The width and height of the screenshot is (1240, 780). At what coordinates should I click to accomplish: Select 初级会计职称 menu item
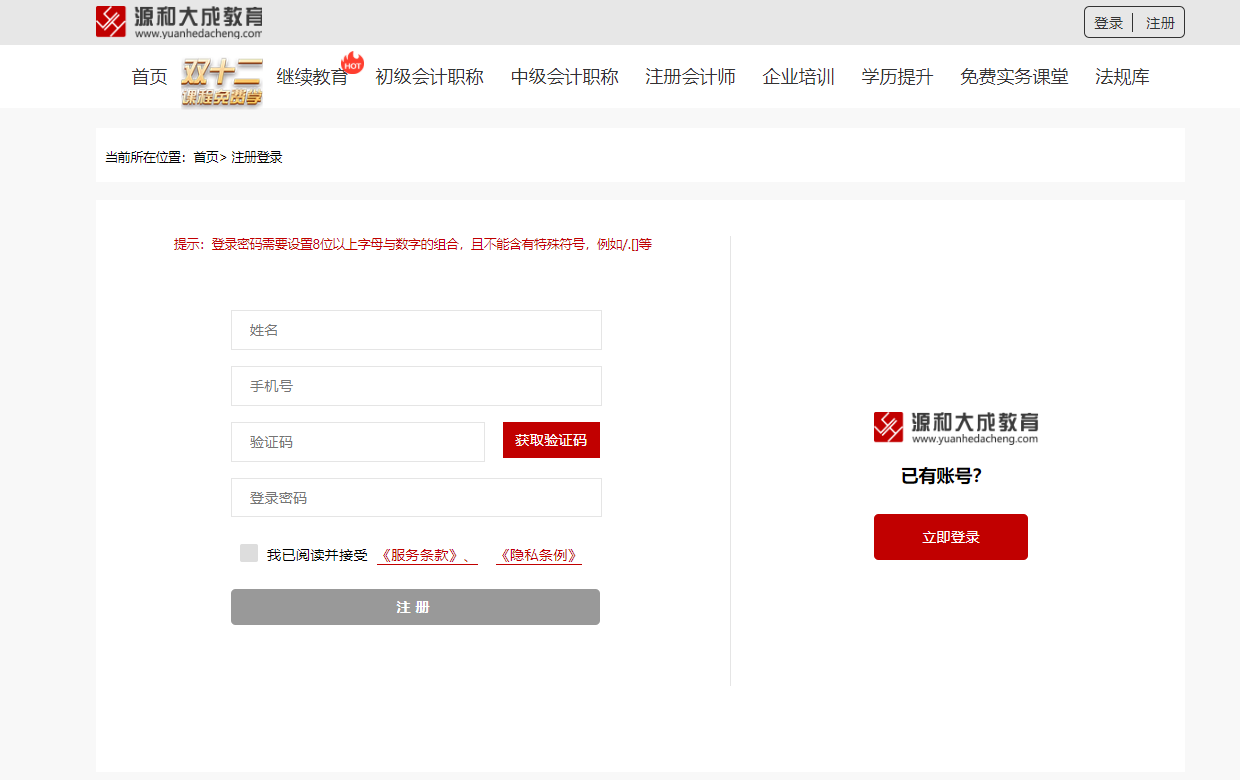pos(429,77)
